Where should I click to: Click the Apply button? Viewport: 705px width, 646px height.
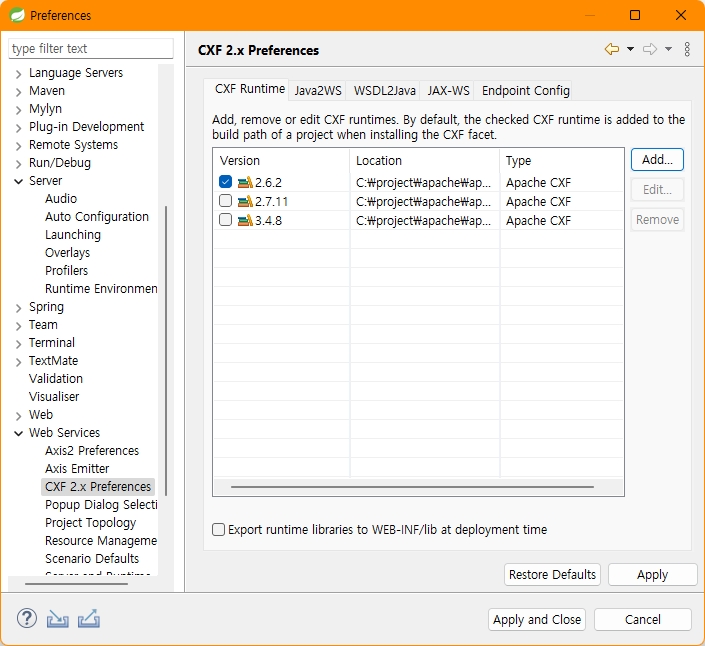pyautogui.click(x=652, y=575)
